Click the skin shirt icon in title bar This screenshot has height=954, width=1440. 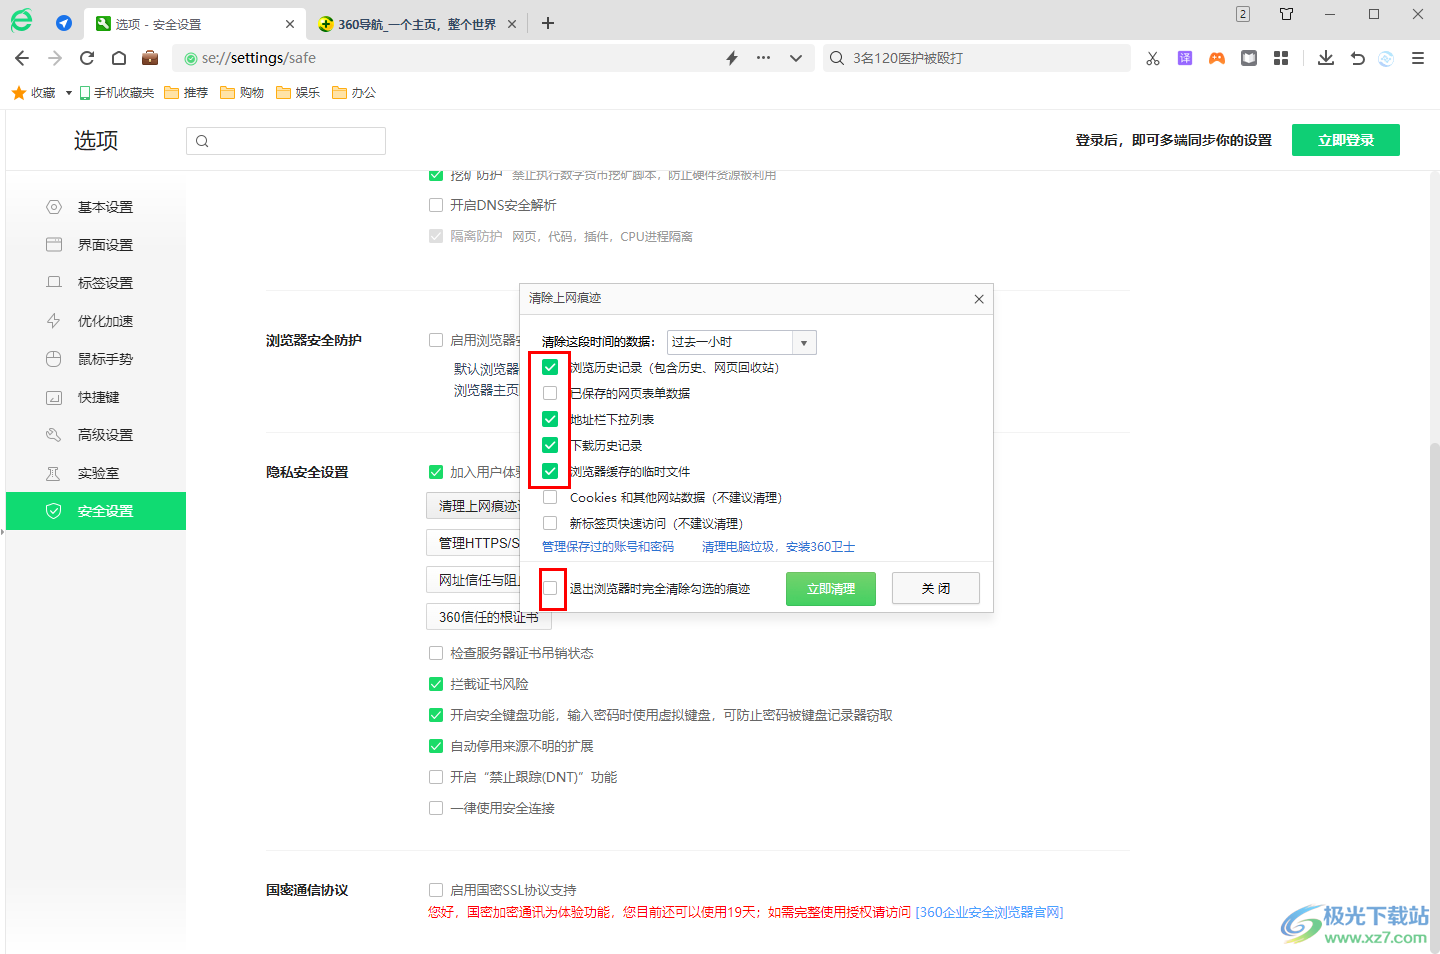click(1287, 14)
